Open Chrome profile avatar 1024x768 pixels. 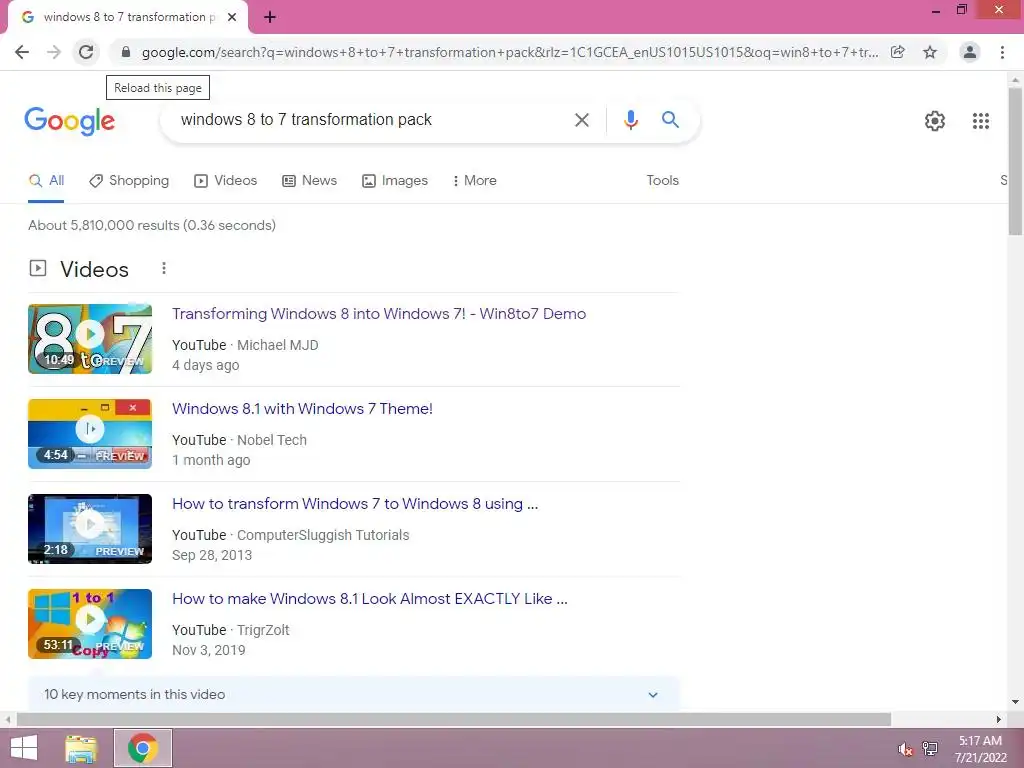click(970, 52)
